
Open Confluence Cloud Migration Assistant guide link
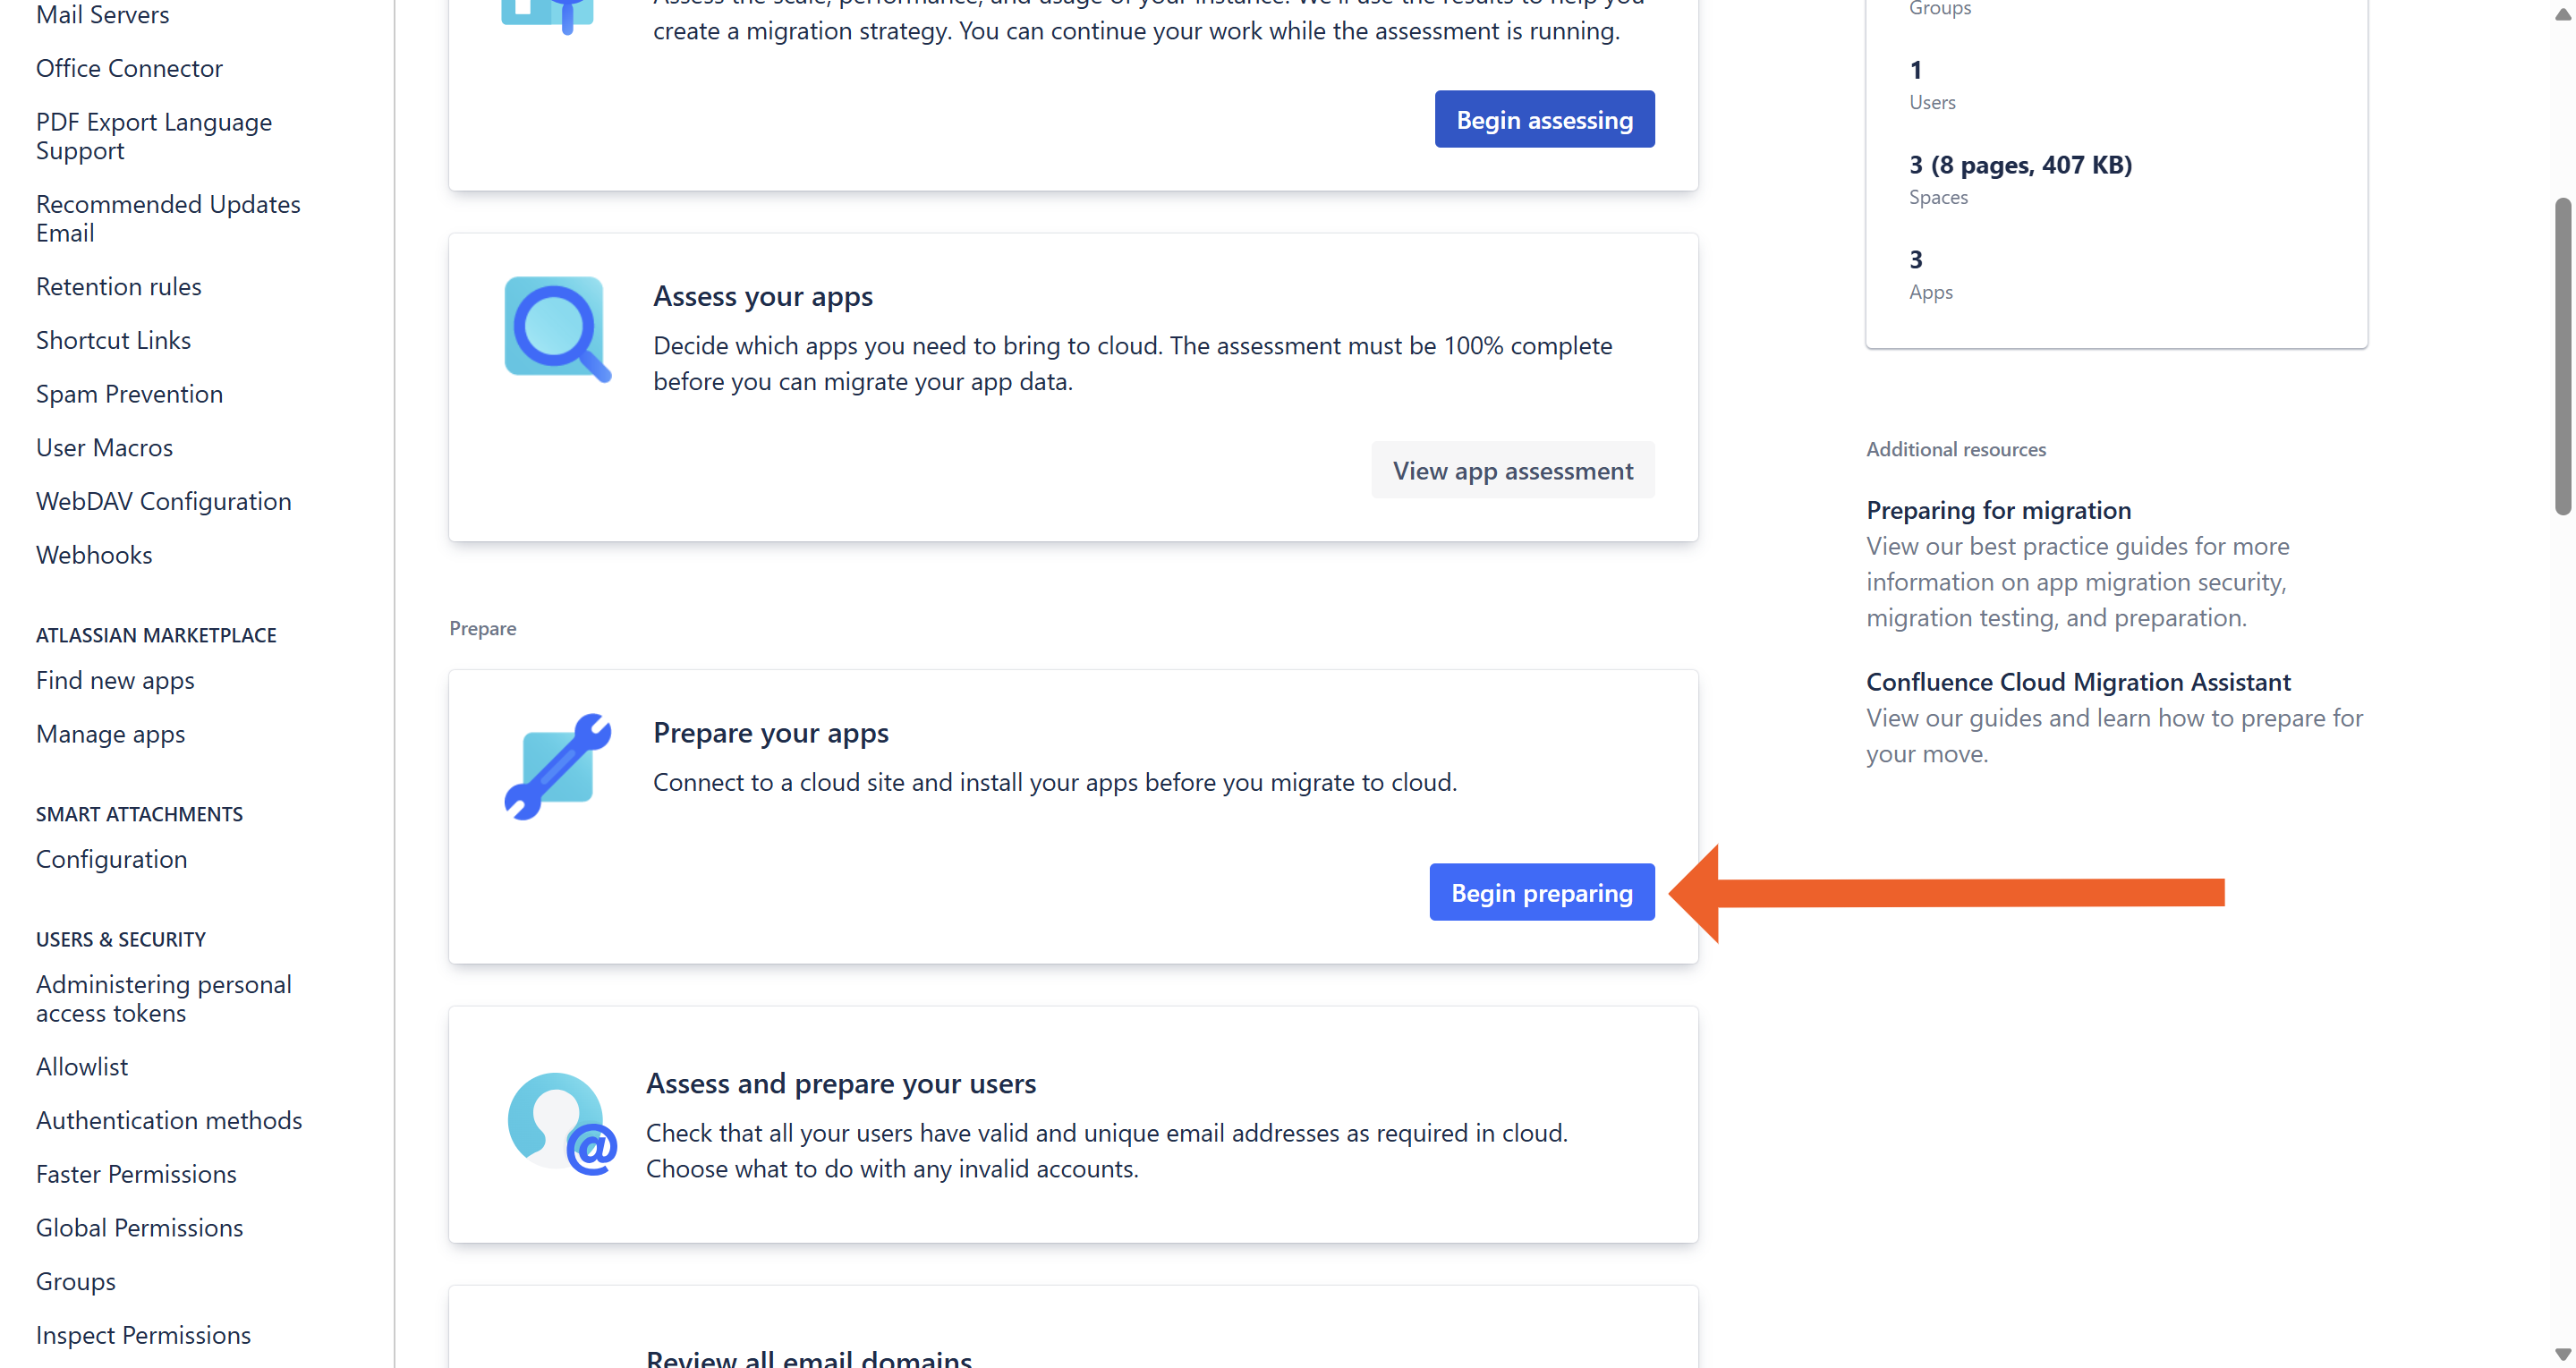[2078, 682]
